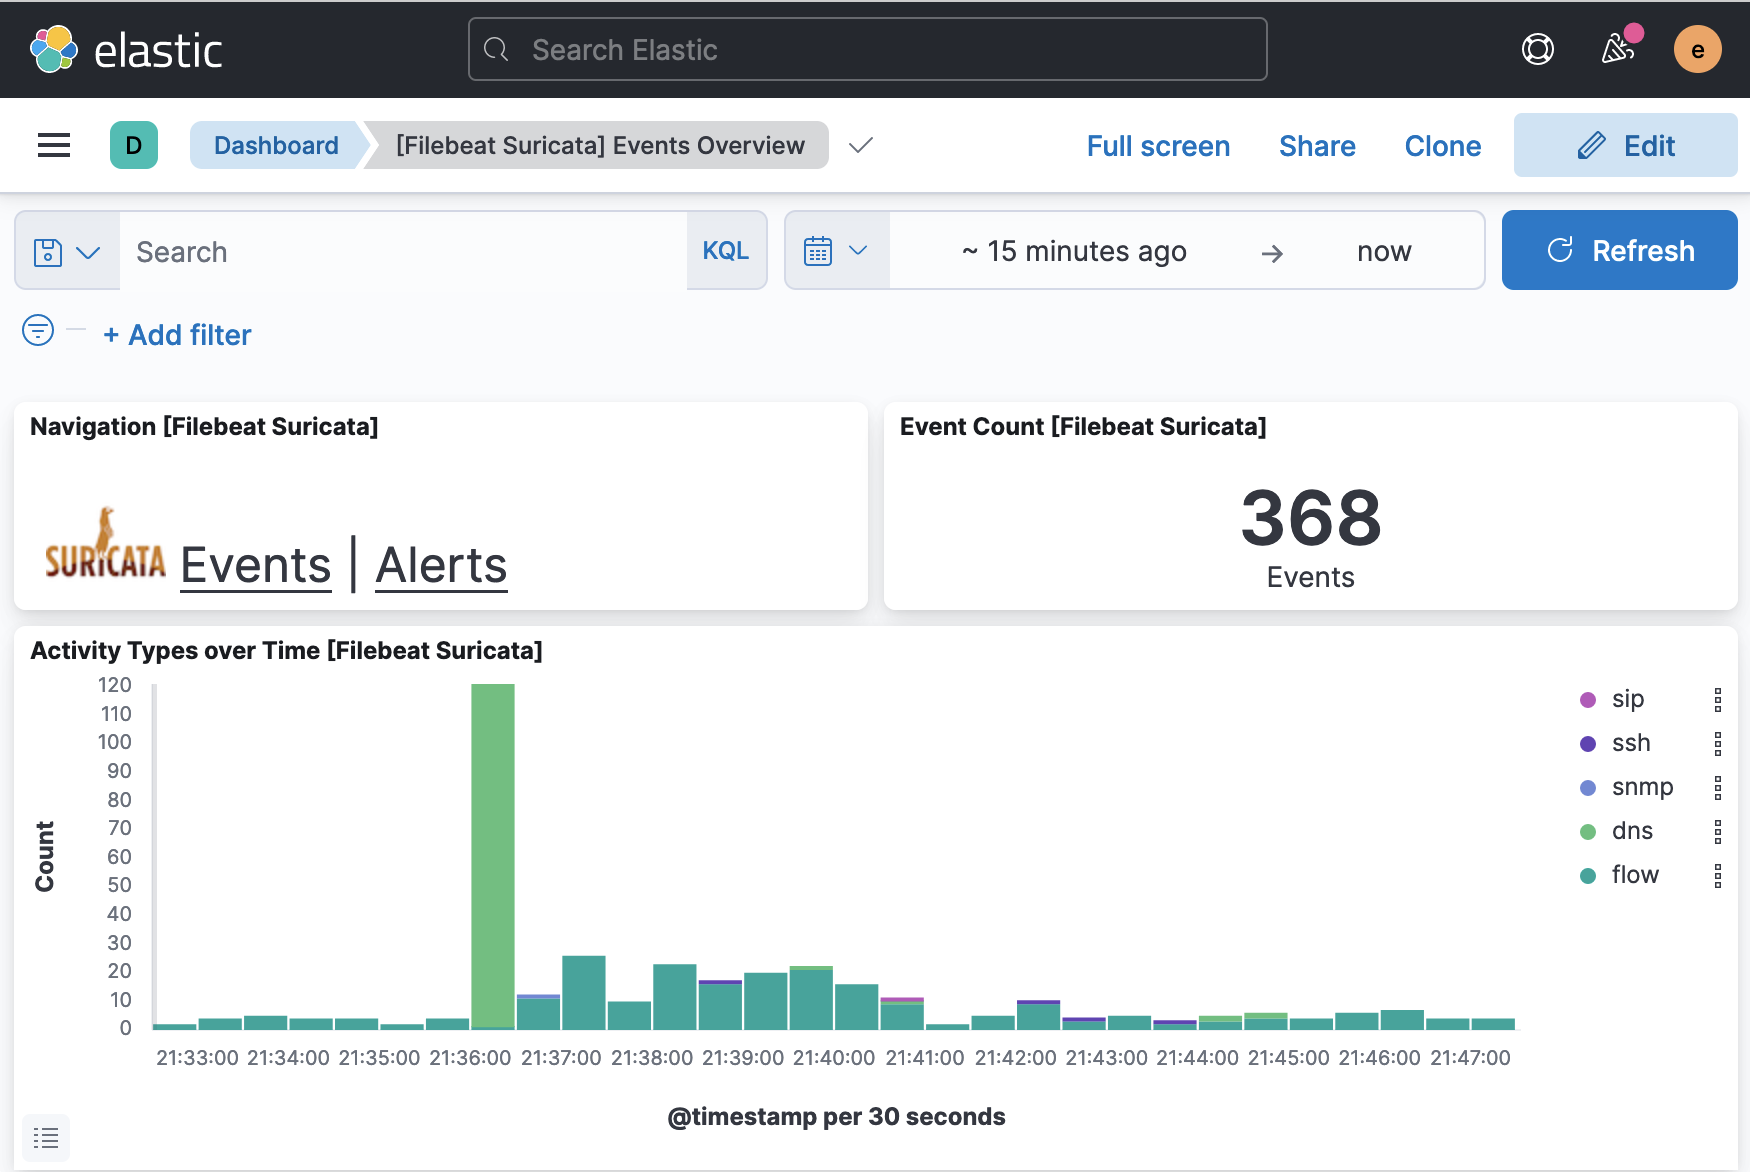Open the help menu lifebuoy icon
The height and width of the screenshot is (1172, 1750).
[x=1537, y=50]
